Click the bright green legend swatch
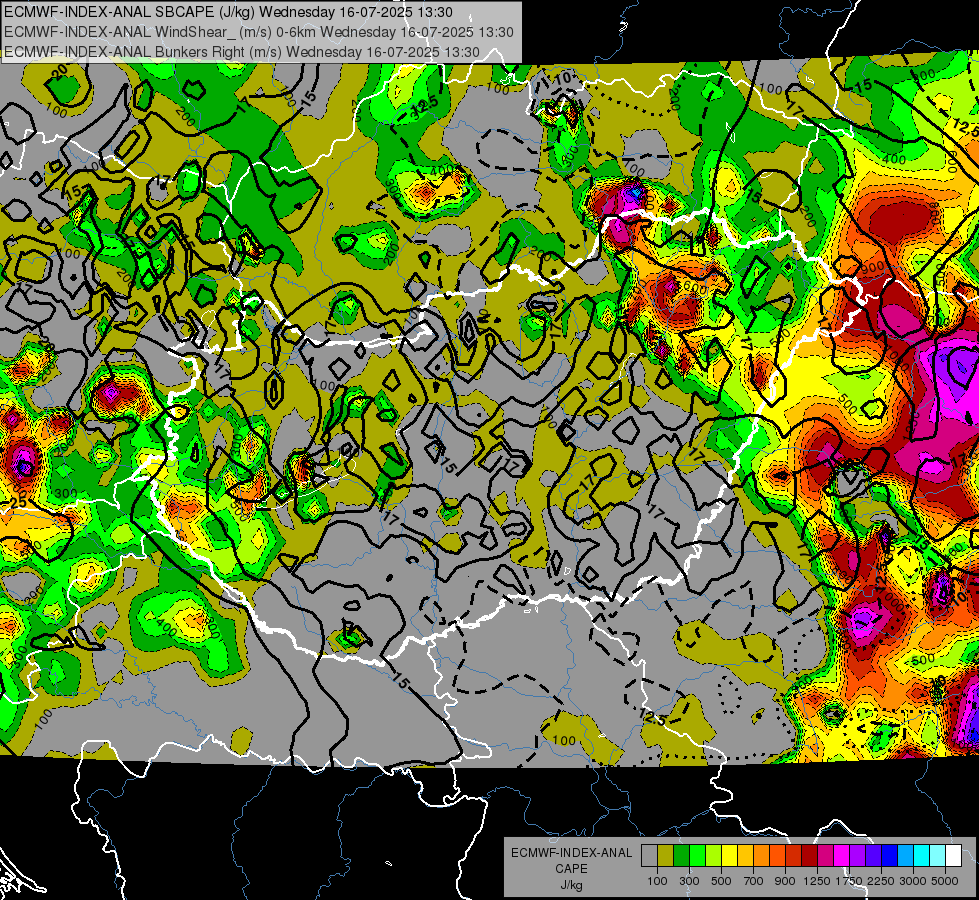Screen dimensions: 979x900 [x=697, y=856]
